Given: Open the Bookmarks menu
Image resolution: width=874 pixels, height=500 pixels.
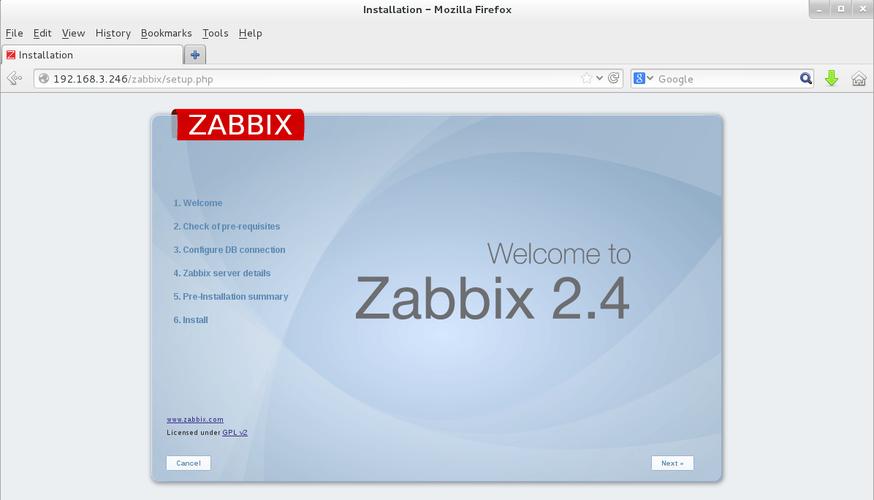Looking at the screenshot, I should 166,33.
